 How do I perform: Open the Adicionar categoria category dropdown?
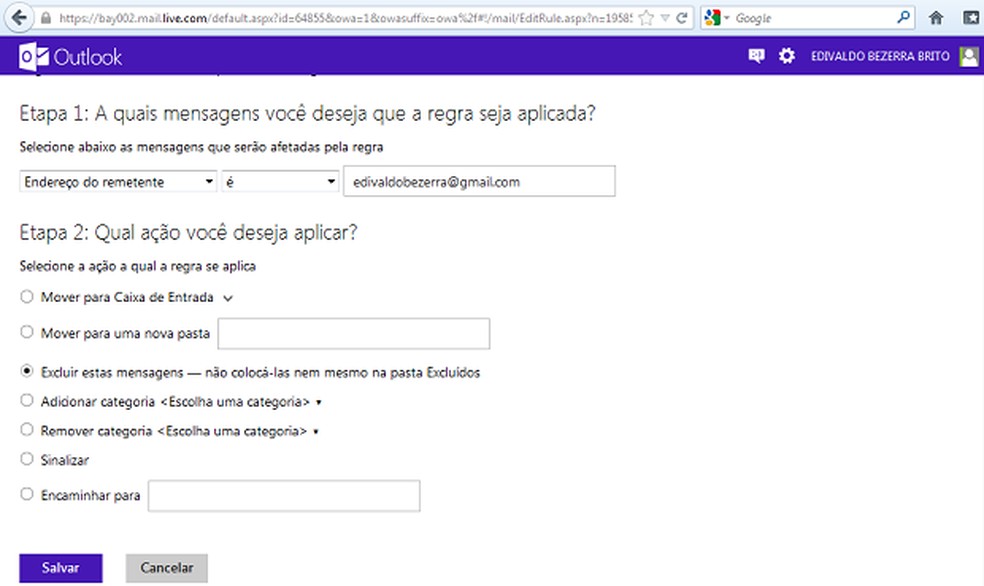(x=242, y=402)
